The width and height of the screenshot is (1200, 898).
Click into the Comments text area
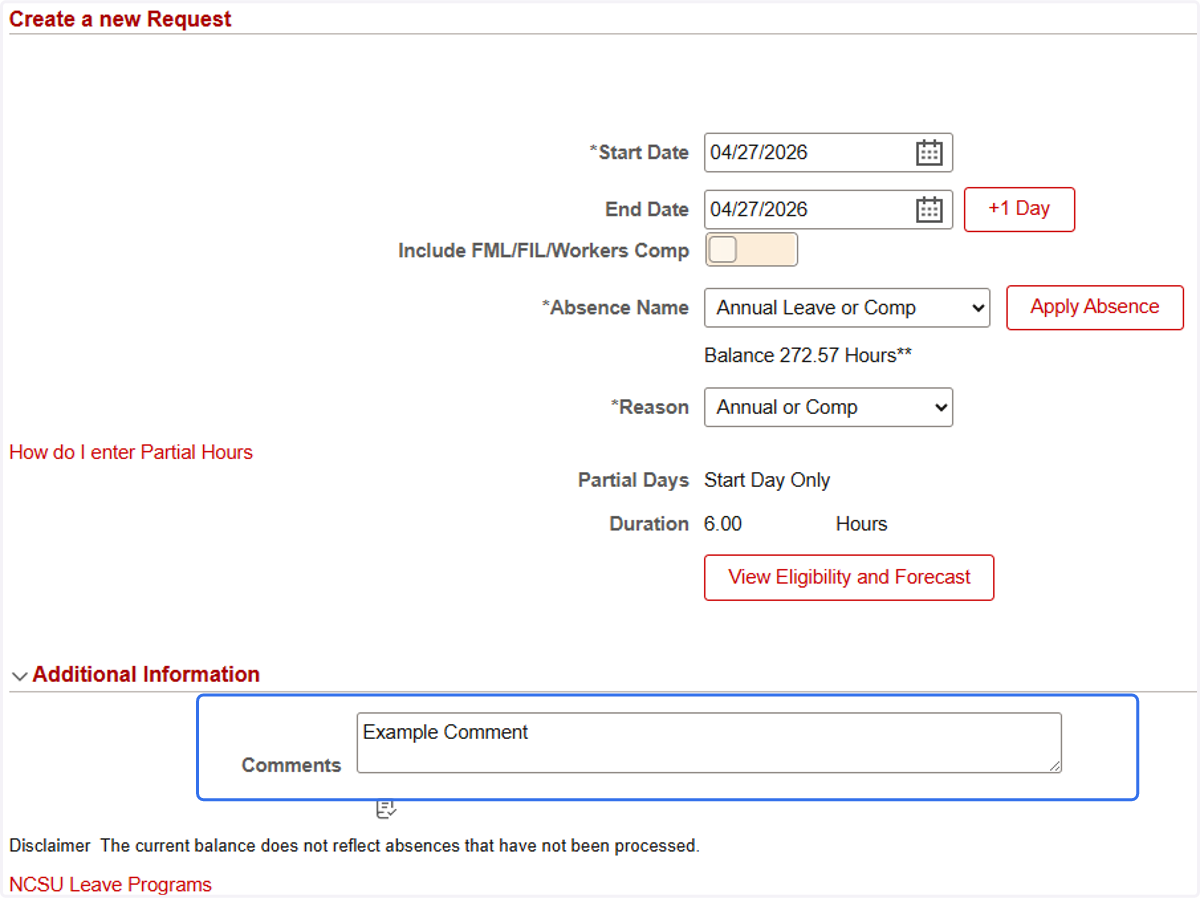point(709,742)
